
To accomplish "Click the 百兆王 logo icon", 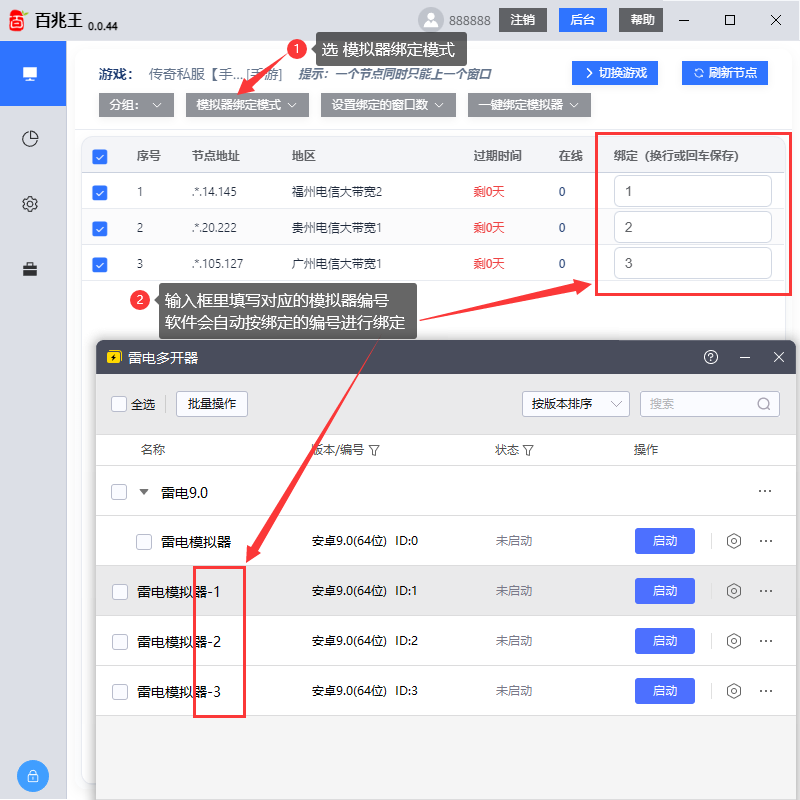I will (16, 18).
